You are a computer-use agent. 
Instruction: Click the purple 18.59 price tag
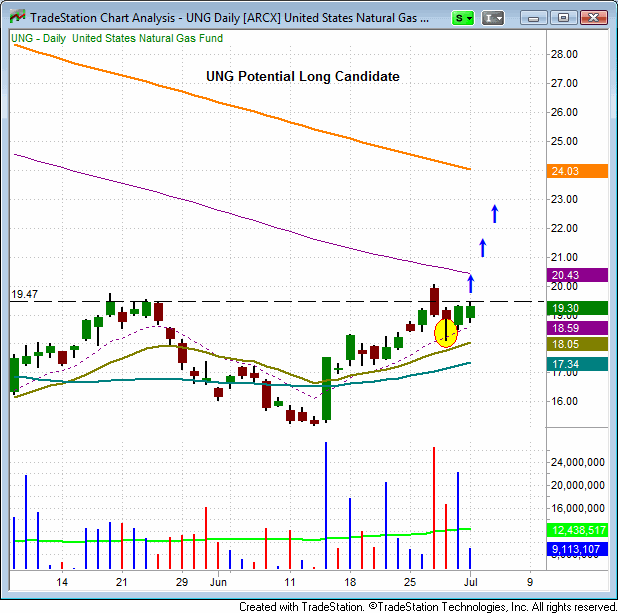577,328
